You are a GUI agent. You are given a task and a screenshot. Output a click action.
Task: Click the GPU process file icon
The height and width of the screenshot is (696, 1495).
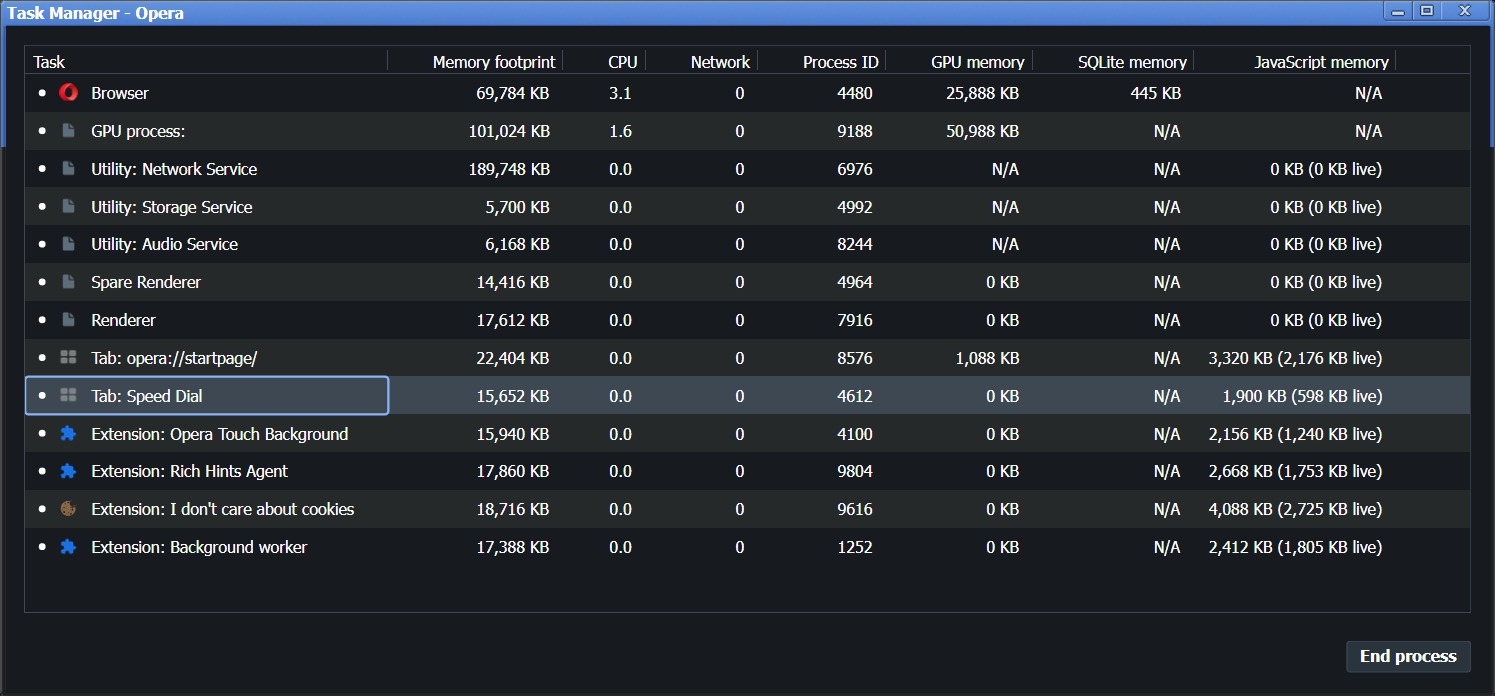pyautogui.click(x=68, y=131)
